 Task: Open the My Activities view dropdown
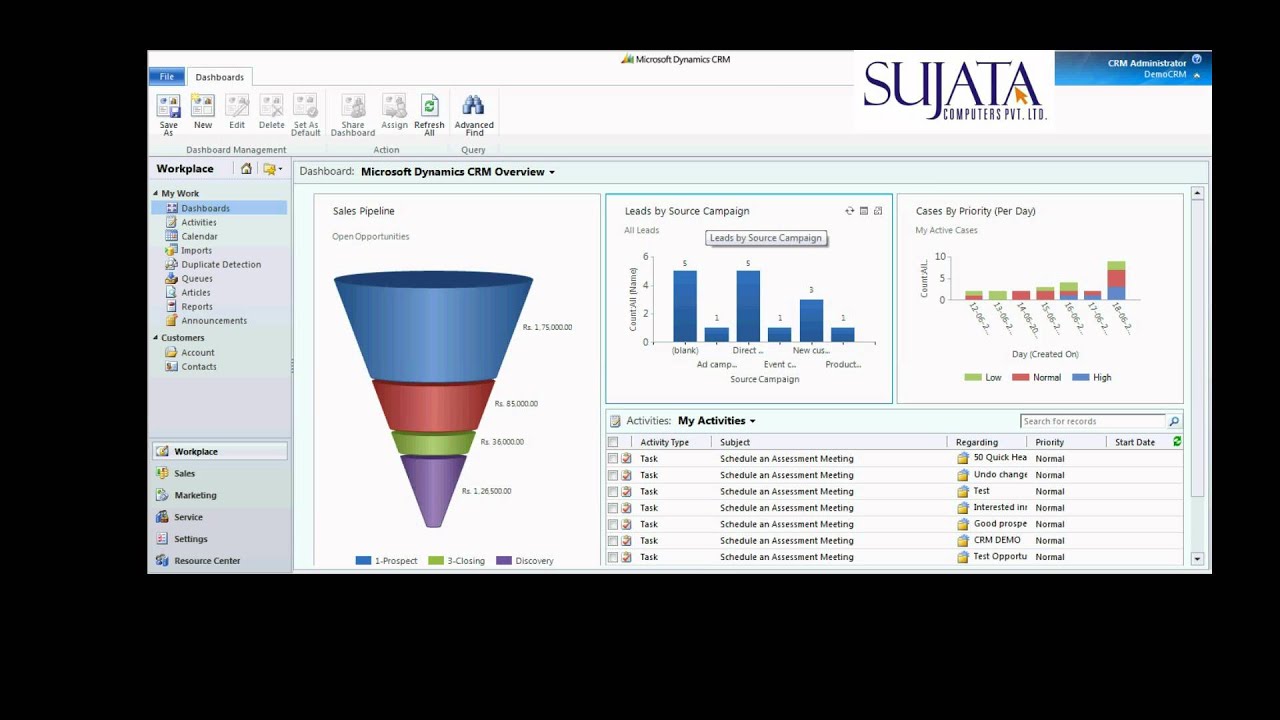[753, 421]
